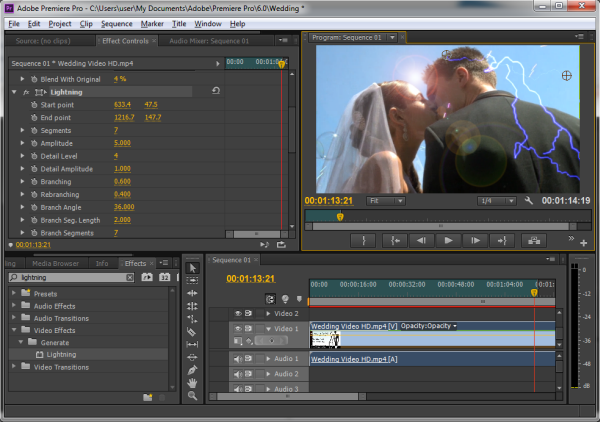This screenshot has width=600, height=422.
Task: Click Go to In point button
Action: [x=395, y=241]
